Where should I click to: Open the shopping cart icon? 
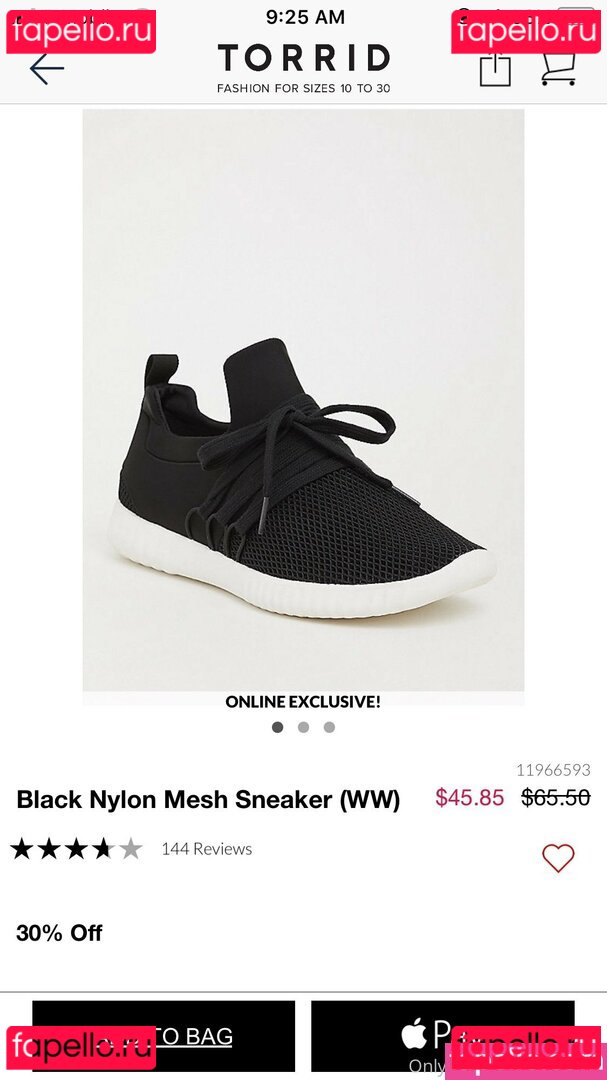[x=558, y=69]
